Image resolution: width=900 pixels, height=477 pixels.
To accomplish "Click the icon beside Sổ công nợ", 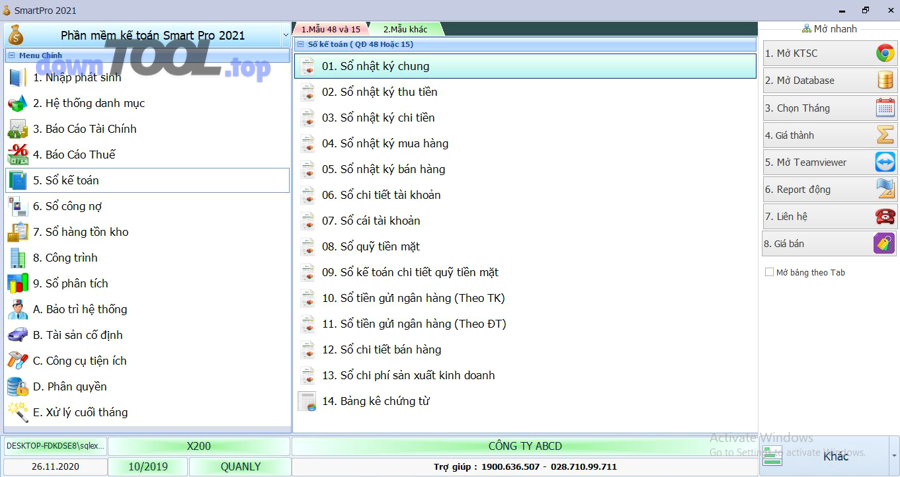I will click(18, 206).
